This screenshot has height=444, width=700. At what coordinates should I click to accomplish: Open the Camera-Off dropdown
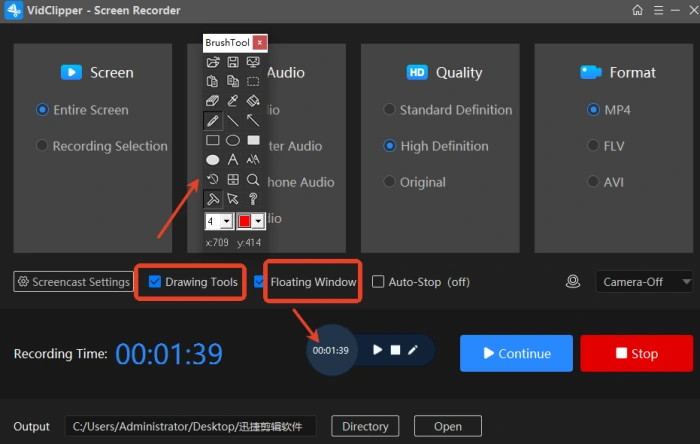[x=643, y=282]
